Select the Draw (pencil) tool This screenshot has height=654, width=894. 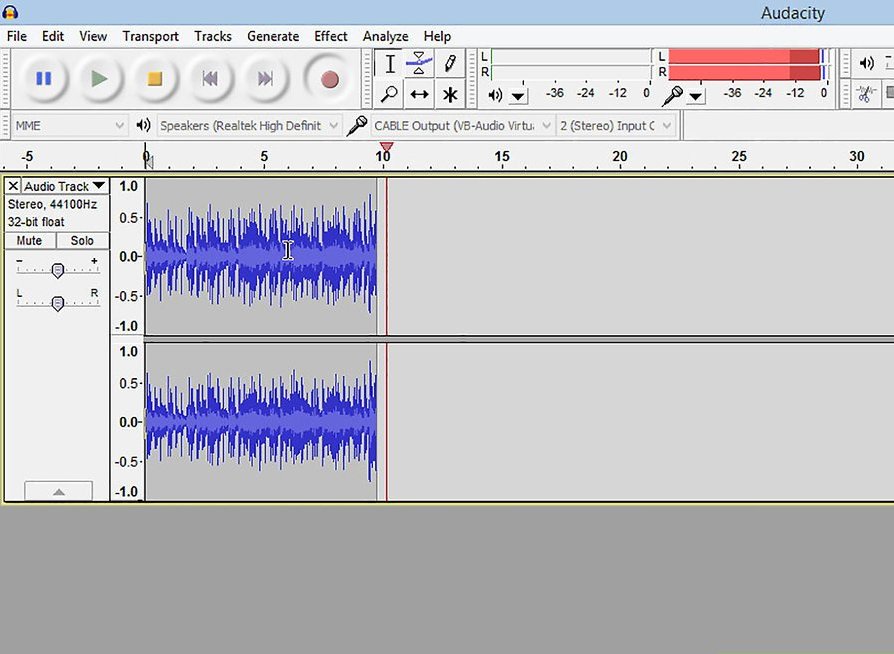tap(449, 63)
